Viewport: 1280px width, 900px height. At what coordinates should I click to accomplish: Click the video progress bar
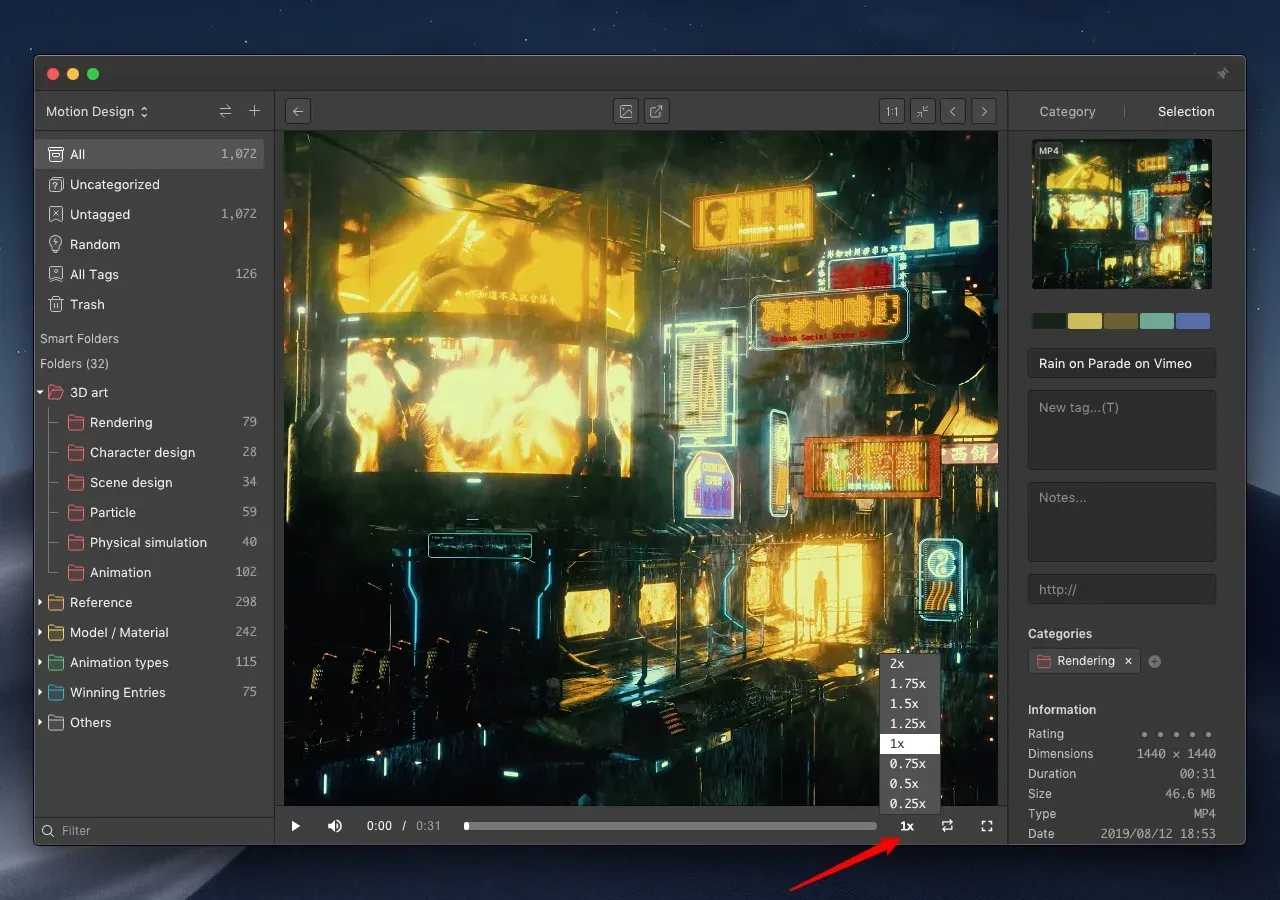671,826
